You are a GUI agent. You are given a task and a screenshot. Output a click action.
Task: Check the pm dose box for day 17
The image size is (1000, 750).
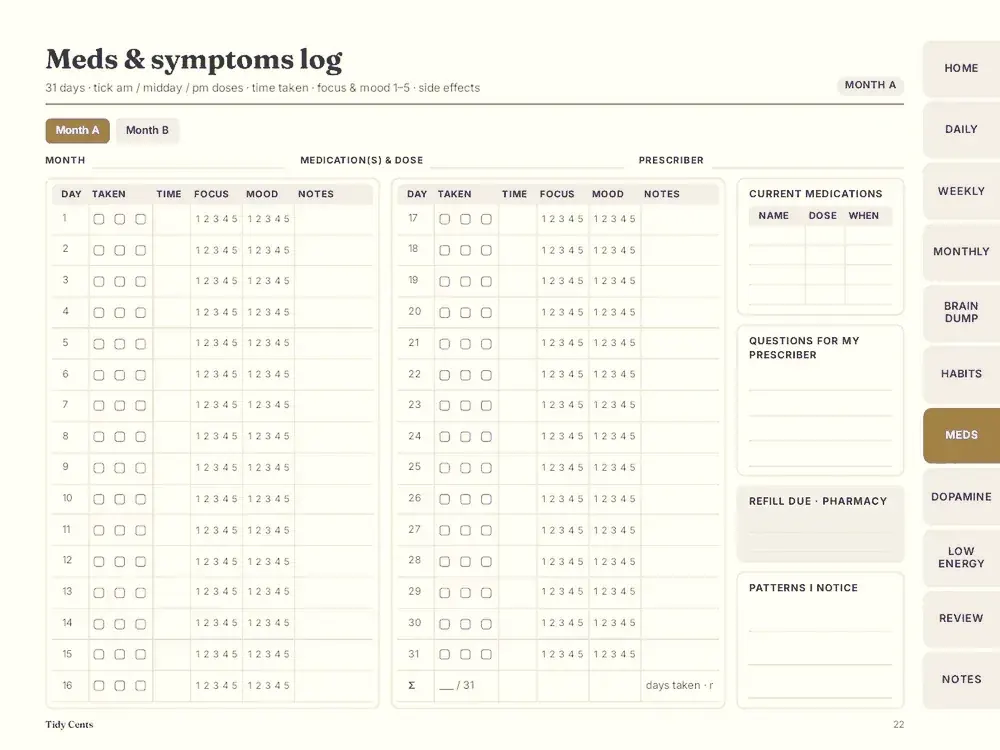[x=486, y=219]
